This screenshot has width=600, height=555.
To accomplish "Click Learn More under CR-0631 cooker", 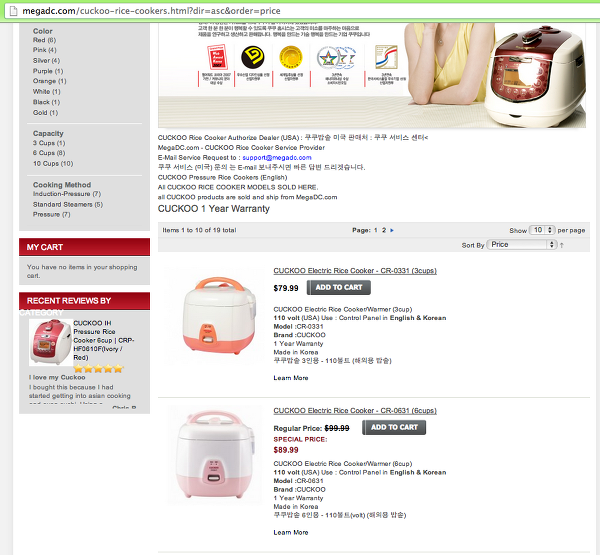I will tap(291, 532).
